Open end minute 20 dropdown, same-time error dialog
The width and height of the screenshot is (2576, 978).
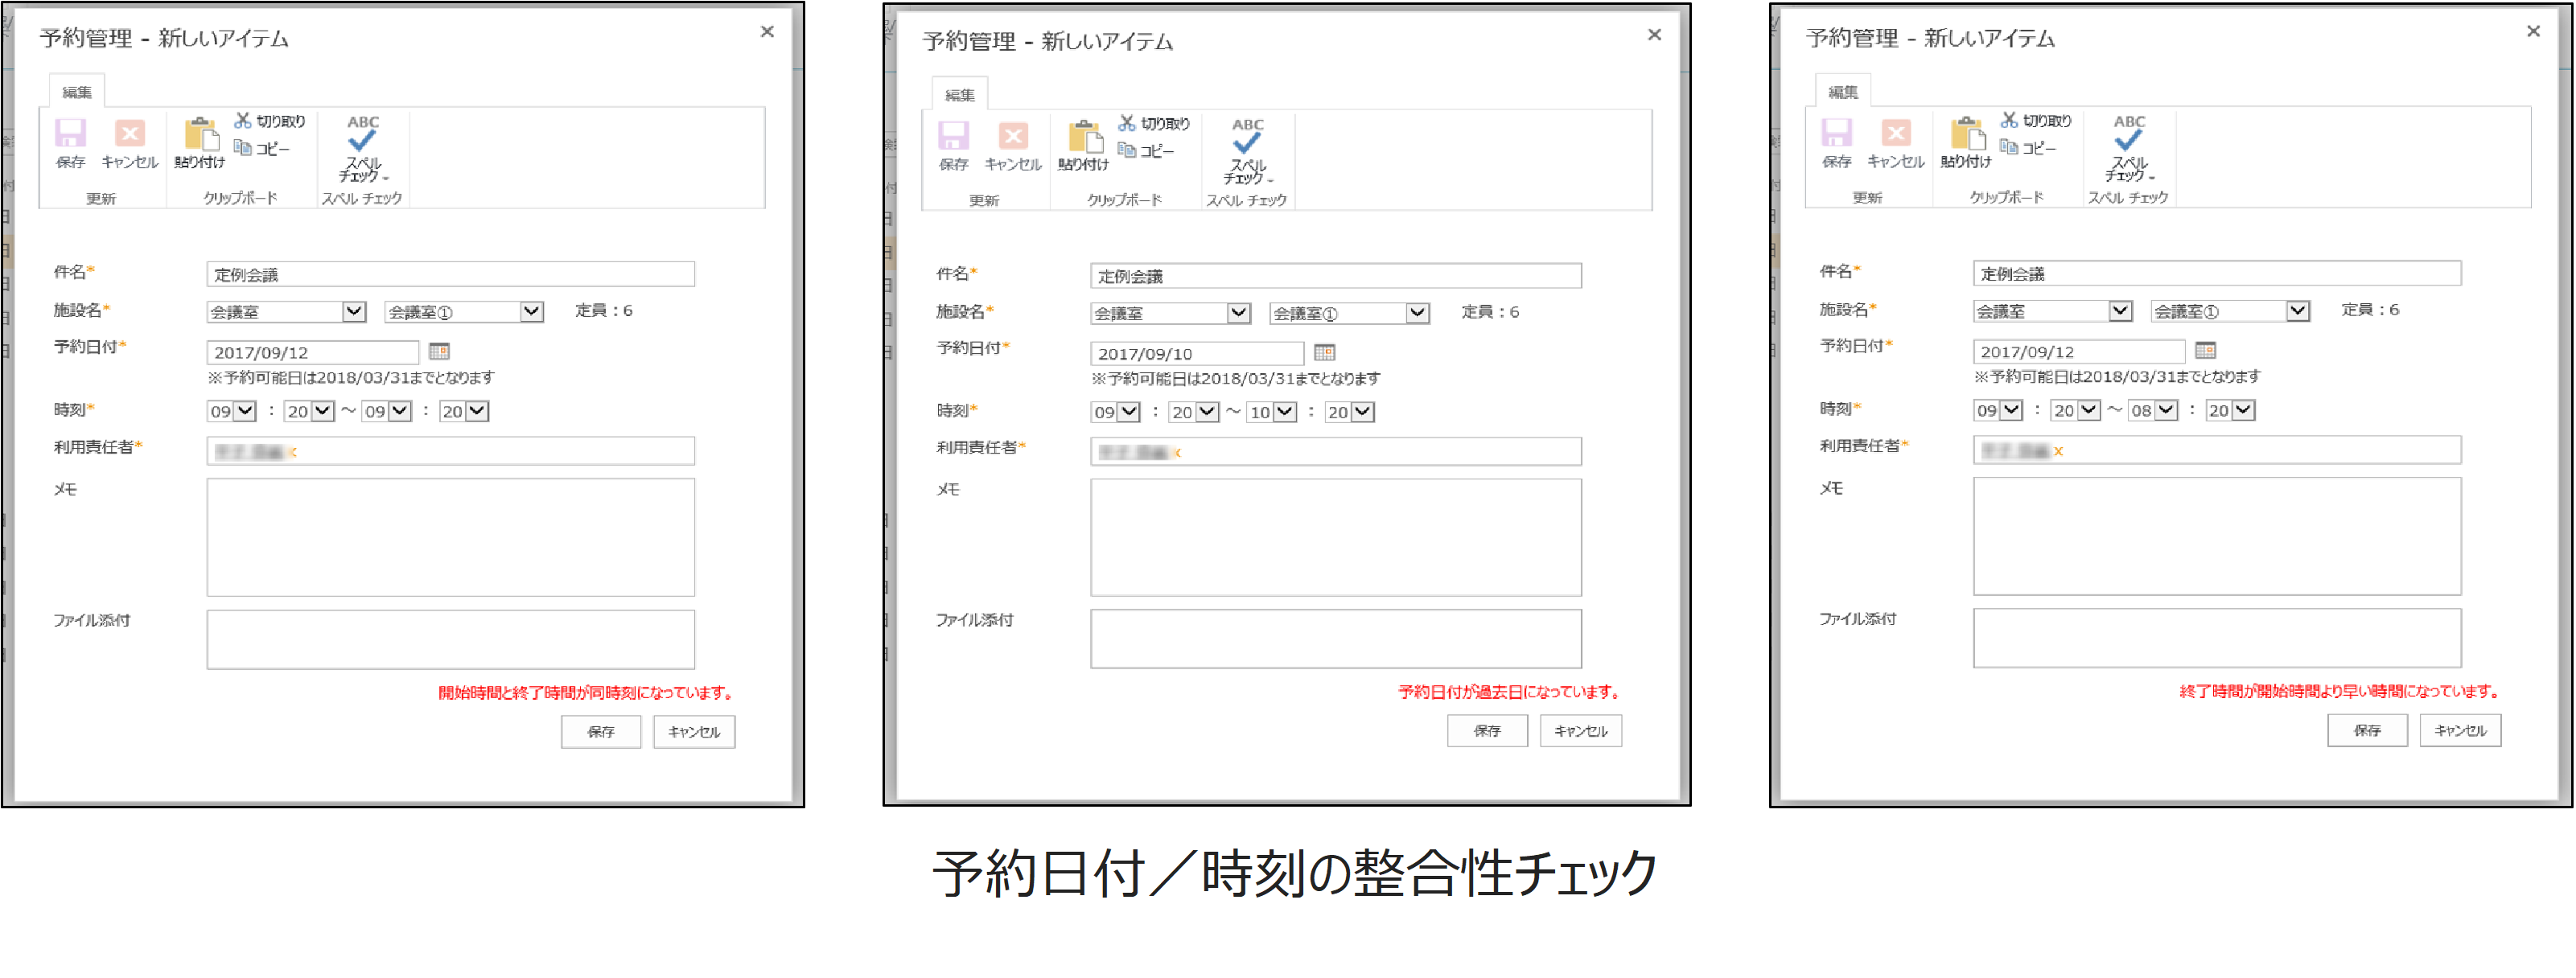point(464,411)
